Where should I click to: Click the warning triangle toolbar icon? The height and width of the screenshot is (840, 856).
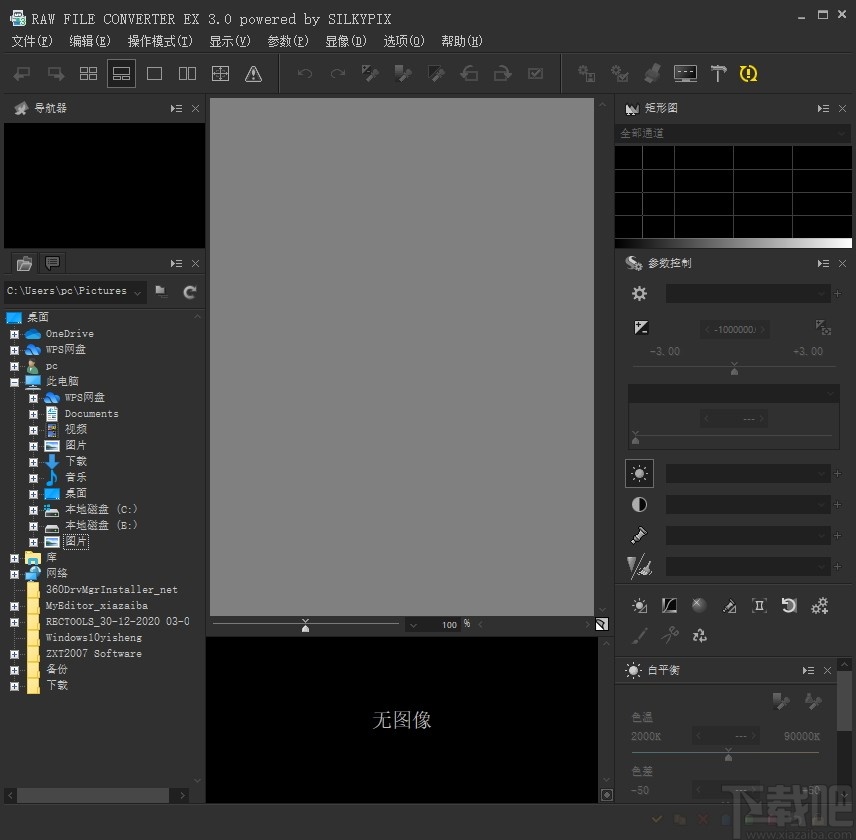coord(253,74)
